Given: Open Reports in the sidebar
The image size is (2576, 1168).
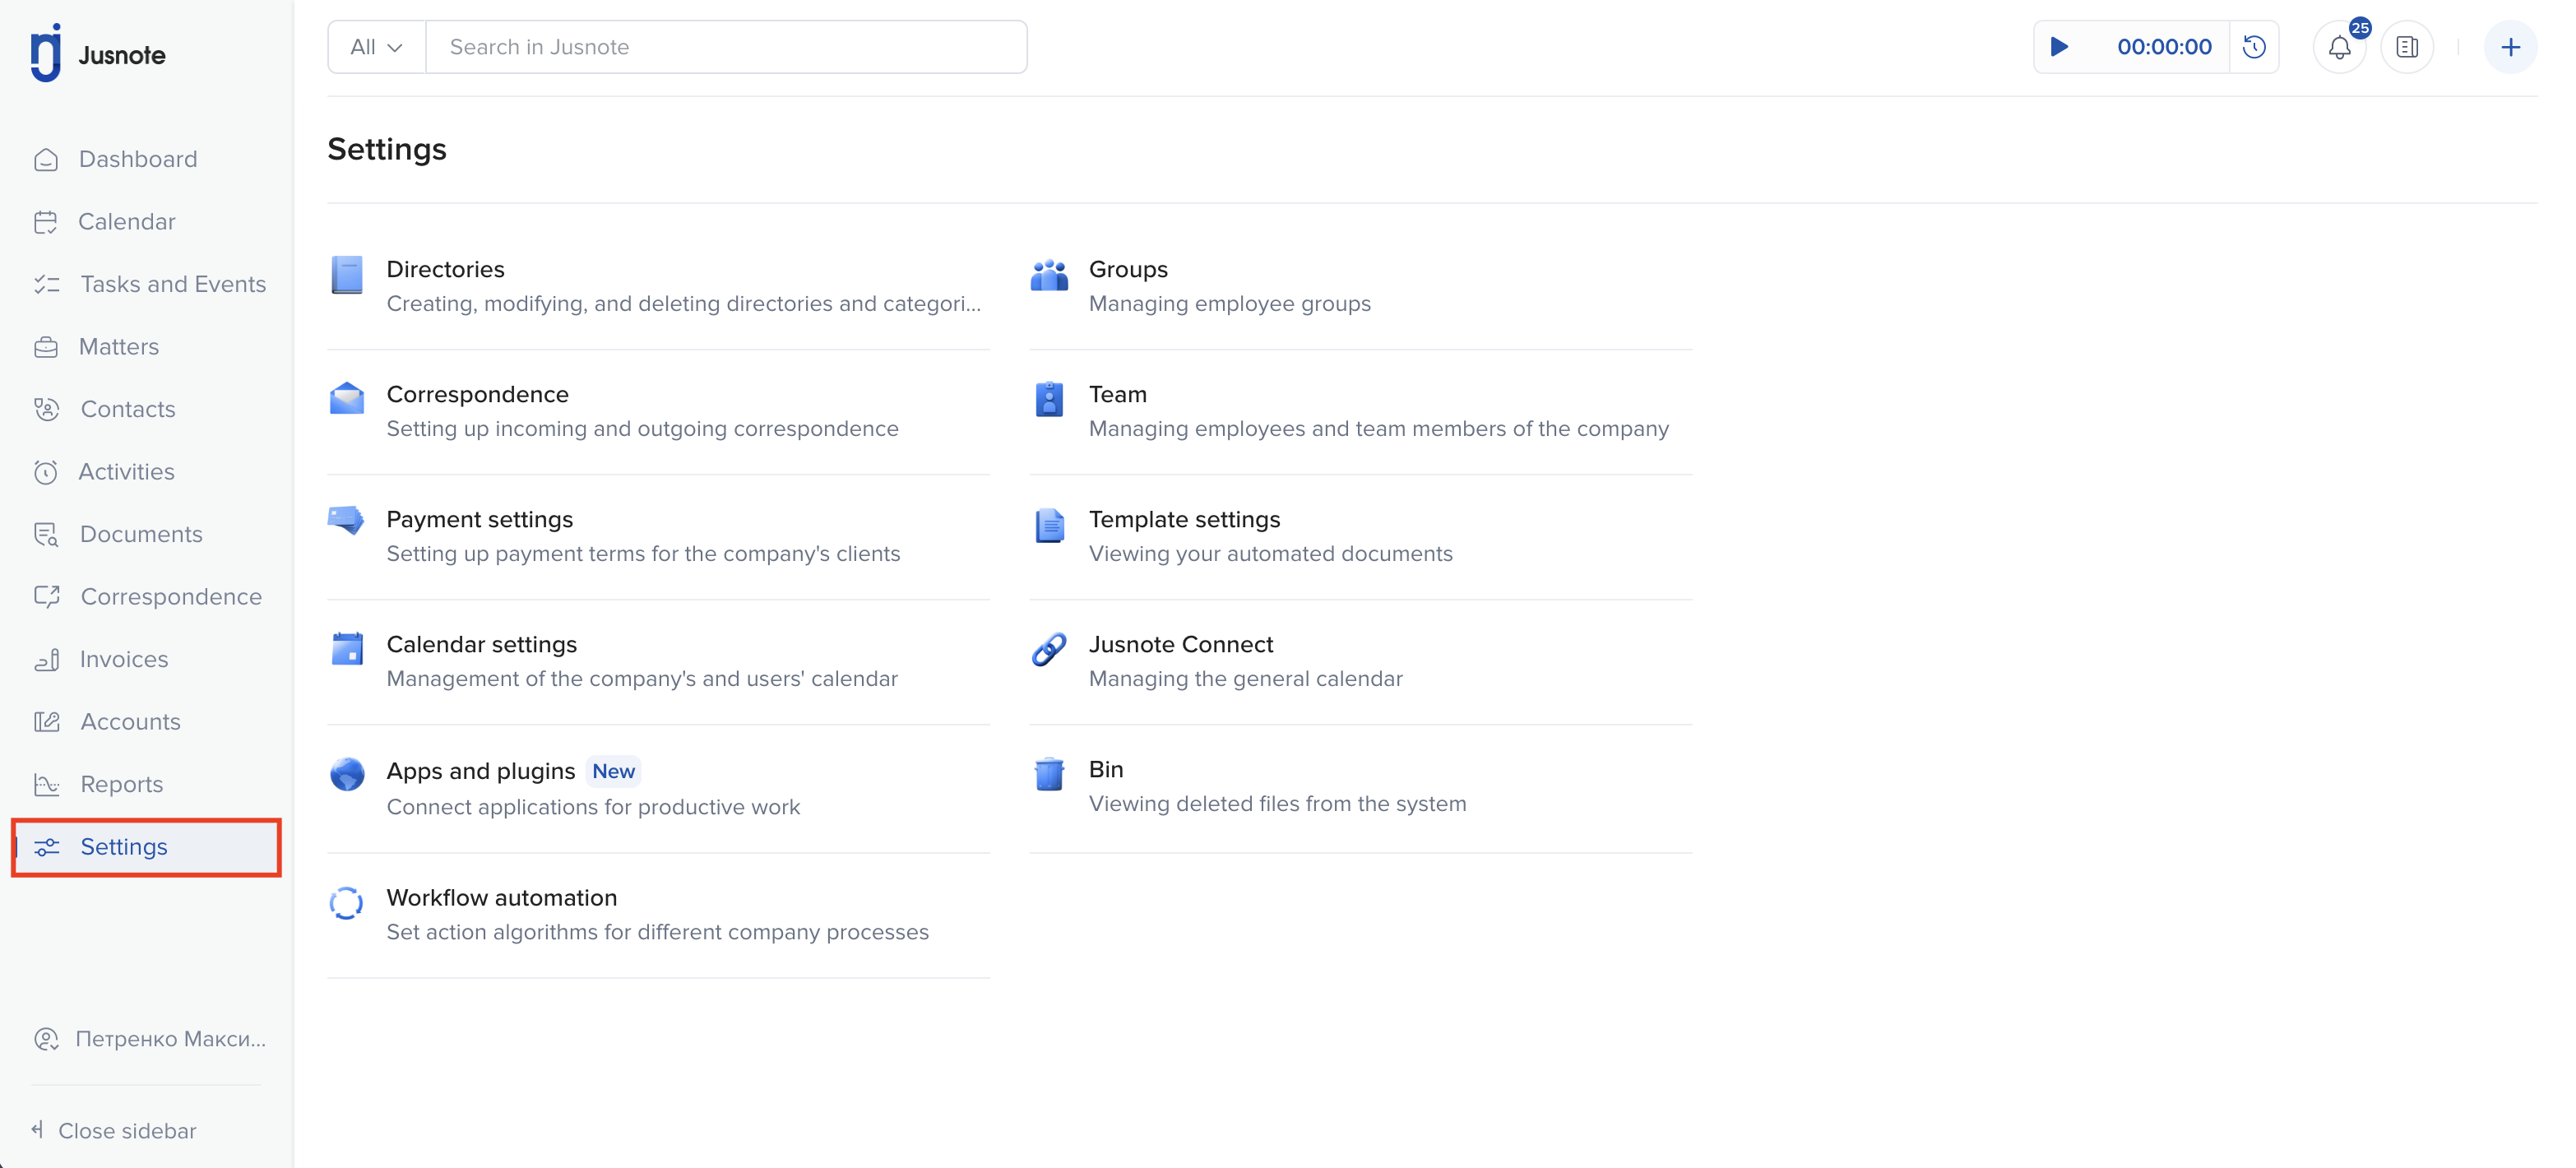Looking at the screenshot, I should 122,785.
